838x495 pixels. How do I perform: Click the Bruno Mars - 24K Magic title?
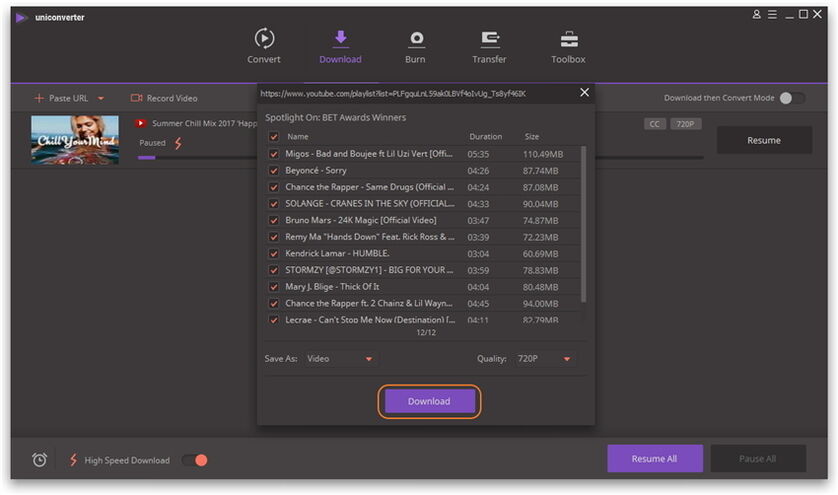[x=361, y=220]
